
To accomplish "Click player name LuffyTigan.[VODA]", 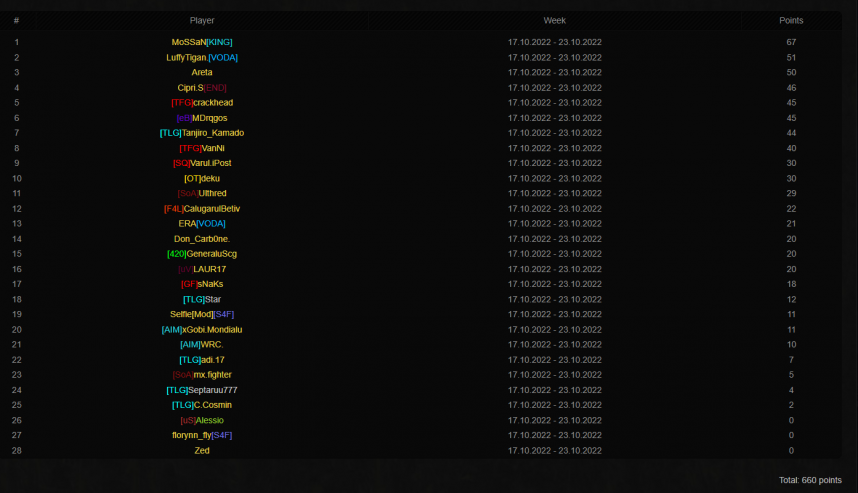I will (202, 57).
